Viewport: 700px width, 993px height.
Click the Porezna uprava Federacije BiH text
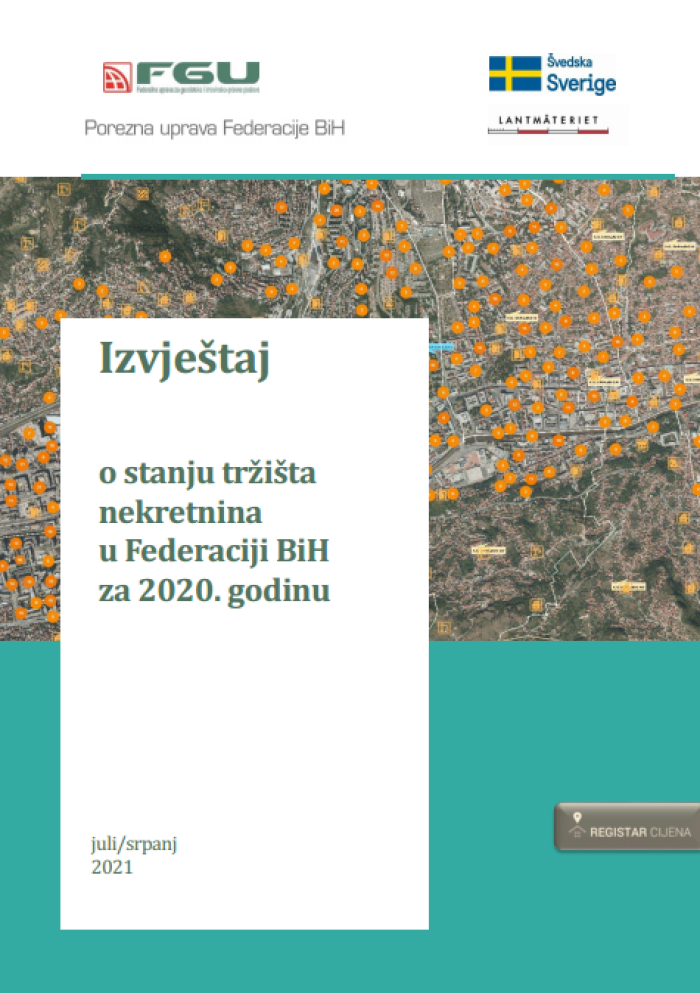click(214, 129)
